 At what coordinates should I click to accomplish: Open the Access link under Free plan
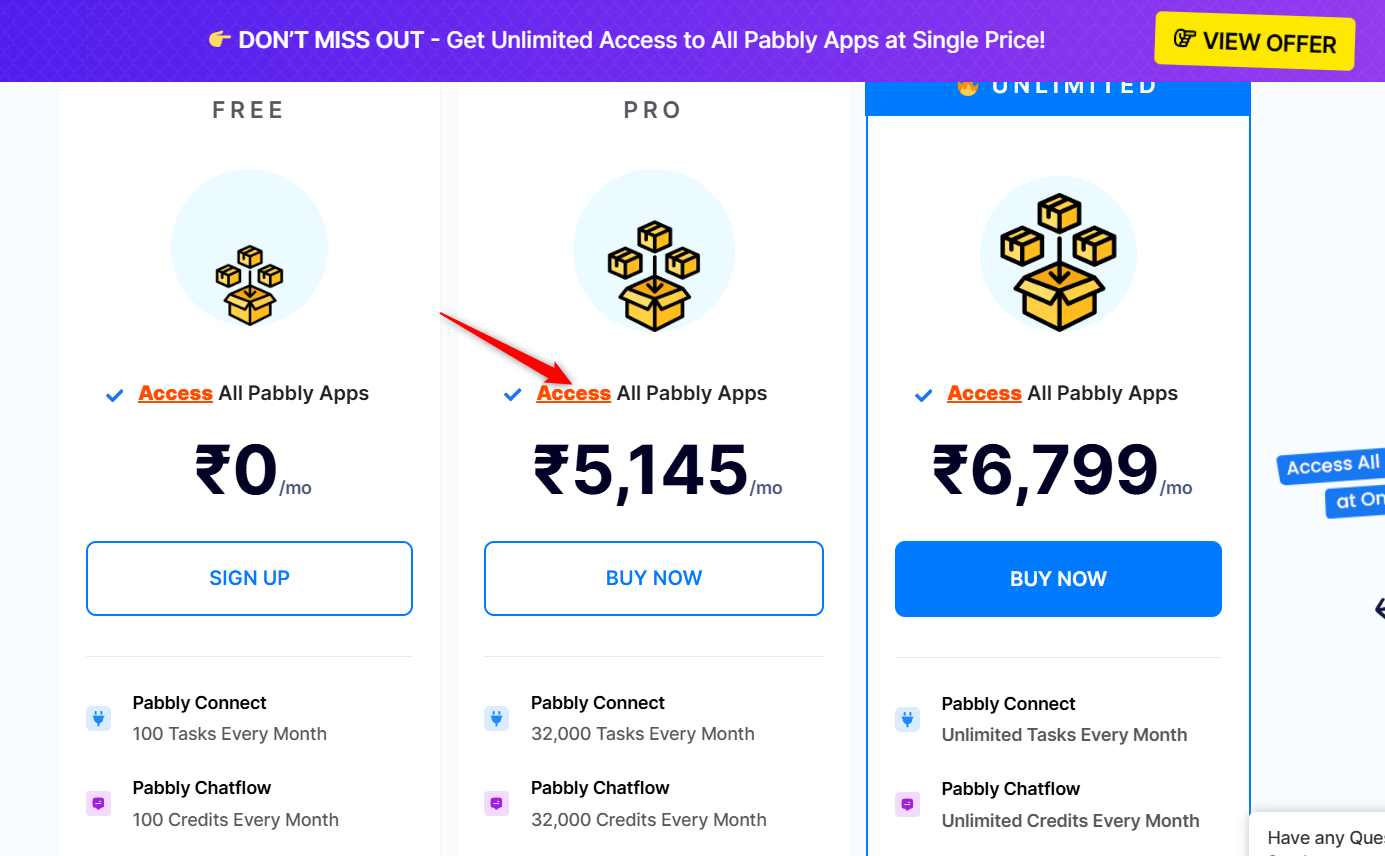(175, 394)
